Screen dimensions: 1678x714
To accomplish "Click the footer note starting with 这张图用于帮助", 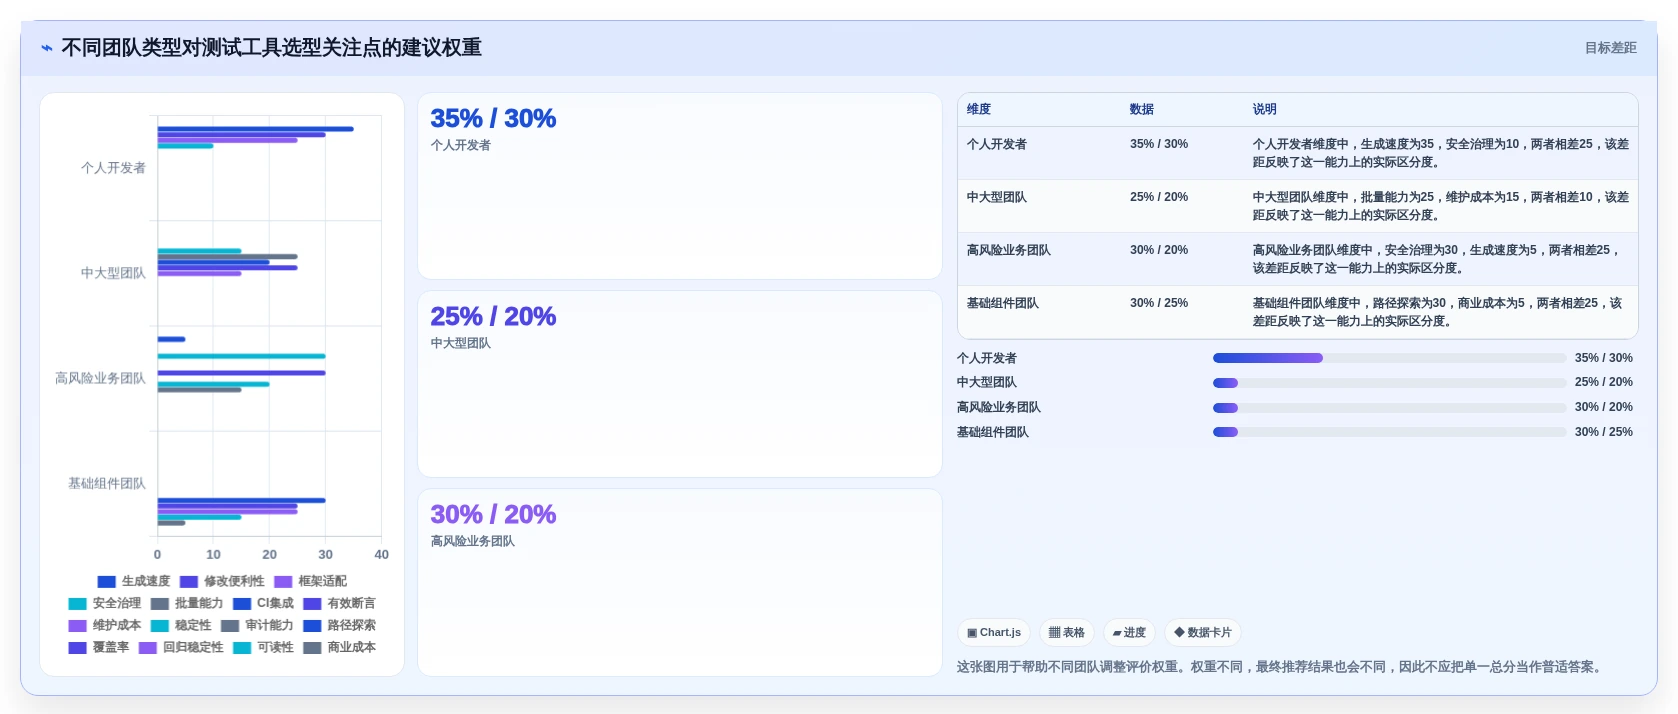I will [x=1282, y=667].
